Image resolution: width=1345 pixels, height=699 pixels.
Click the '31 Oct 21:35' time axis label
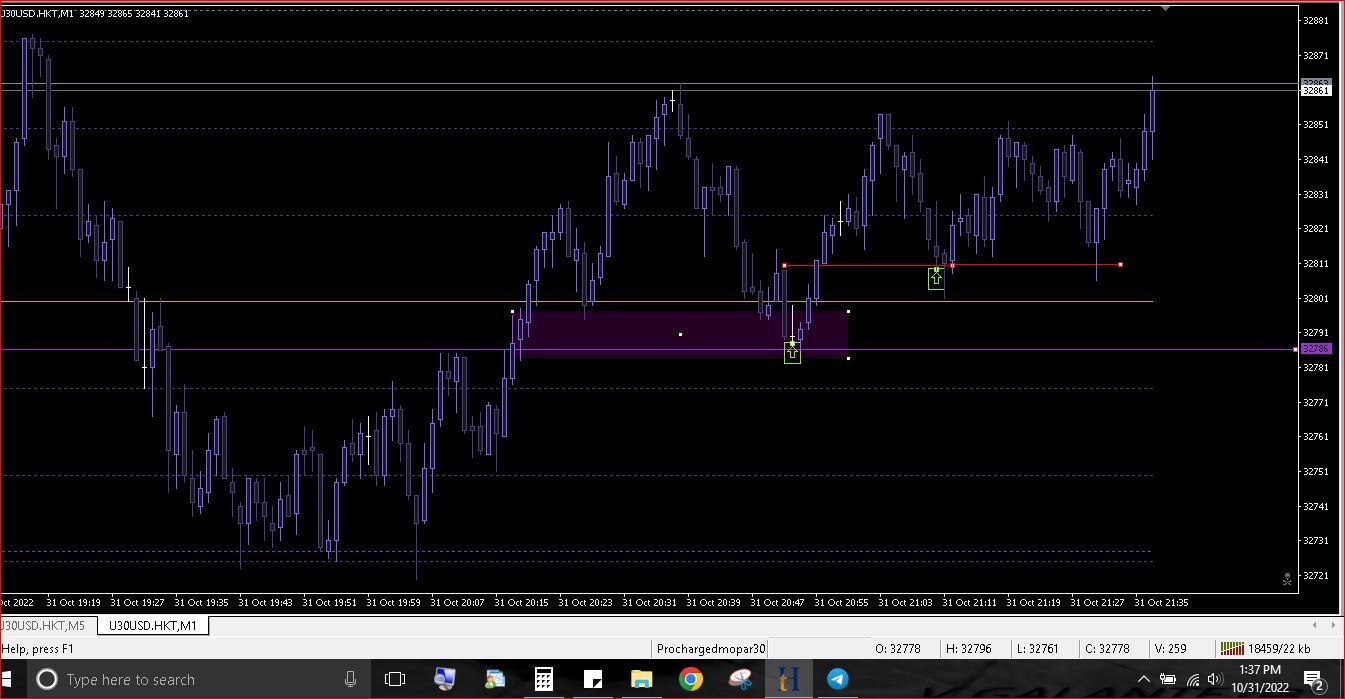1161,603
